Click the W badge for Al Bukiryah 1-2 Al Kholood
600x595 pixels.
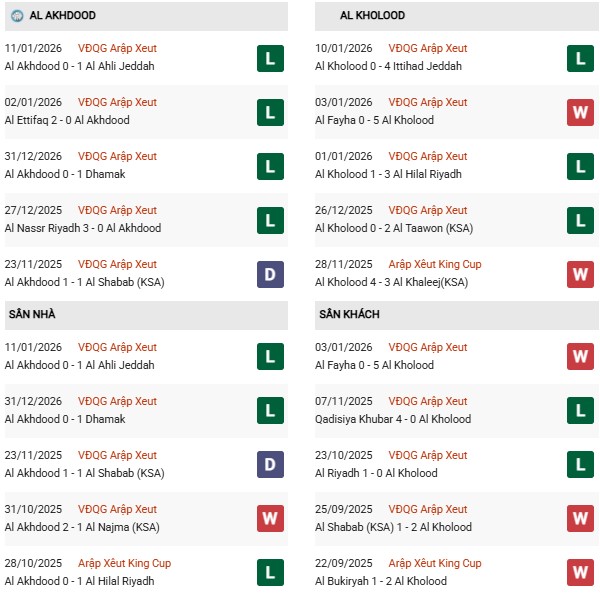point(580,573)
